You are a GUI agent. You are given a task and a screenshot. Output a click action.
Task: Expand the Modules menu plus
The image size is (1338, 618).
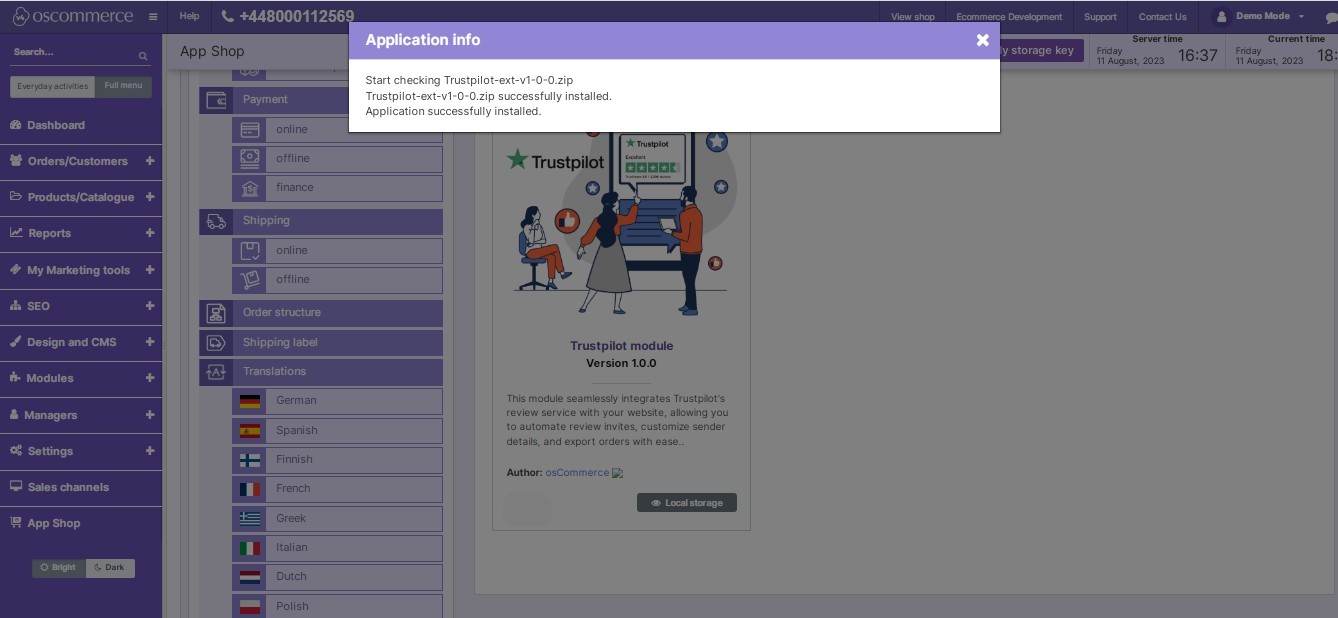point(150,378)
